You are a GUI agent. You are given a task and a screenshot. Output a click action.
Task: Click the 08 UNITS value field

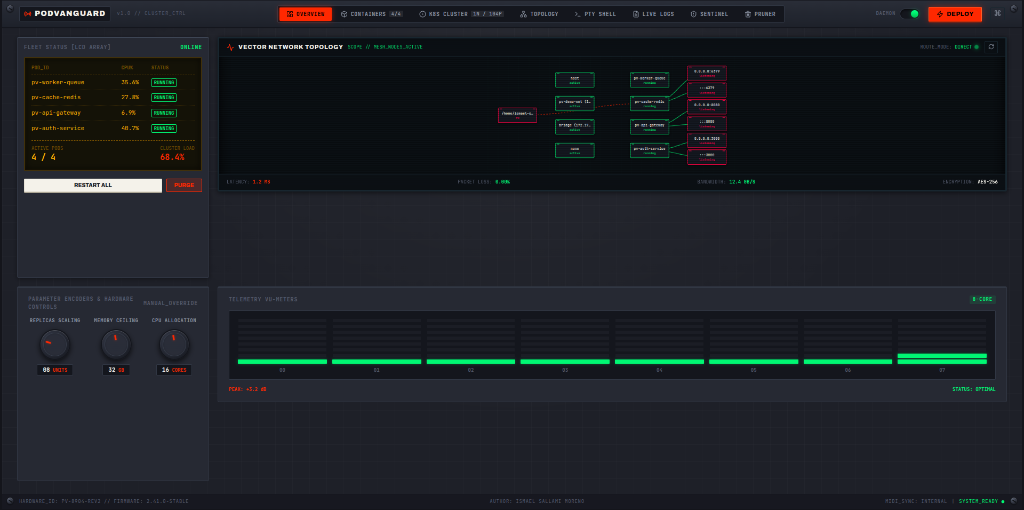coord(55,370)
